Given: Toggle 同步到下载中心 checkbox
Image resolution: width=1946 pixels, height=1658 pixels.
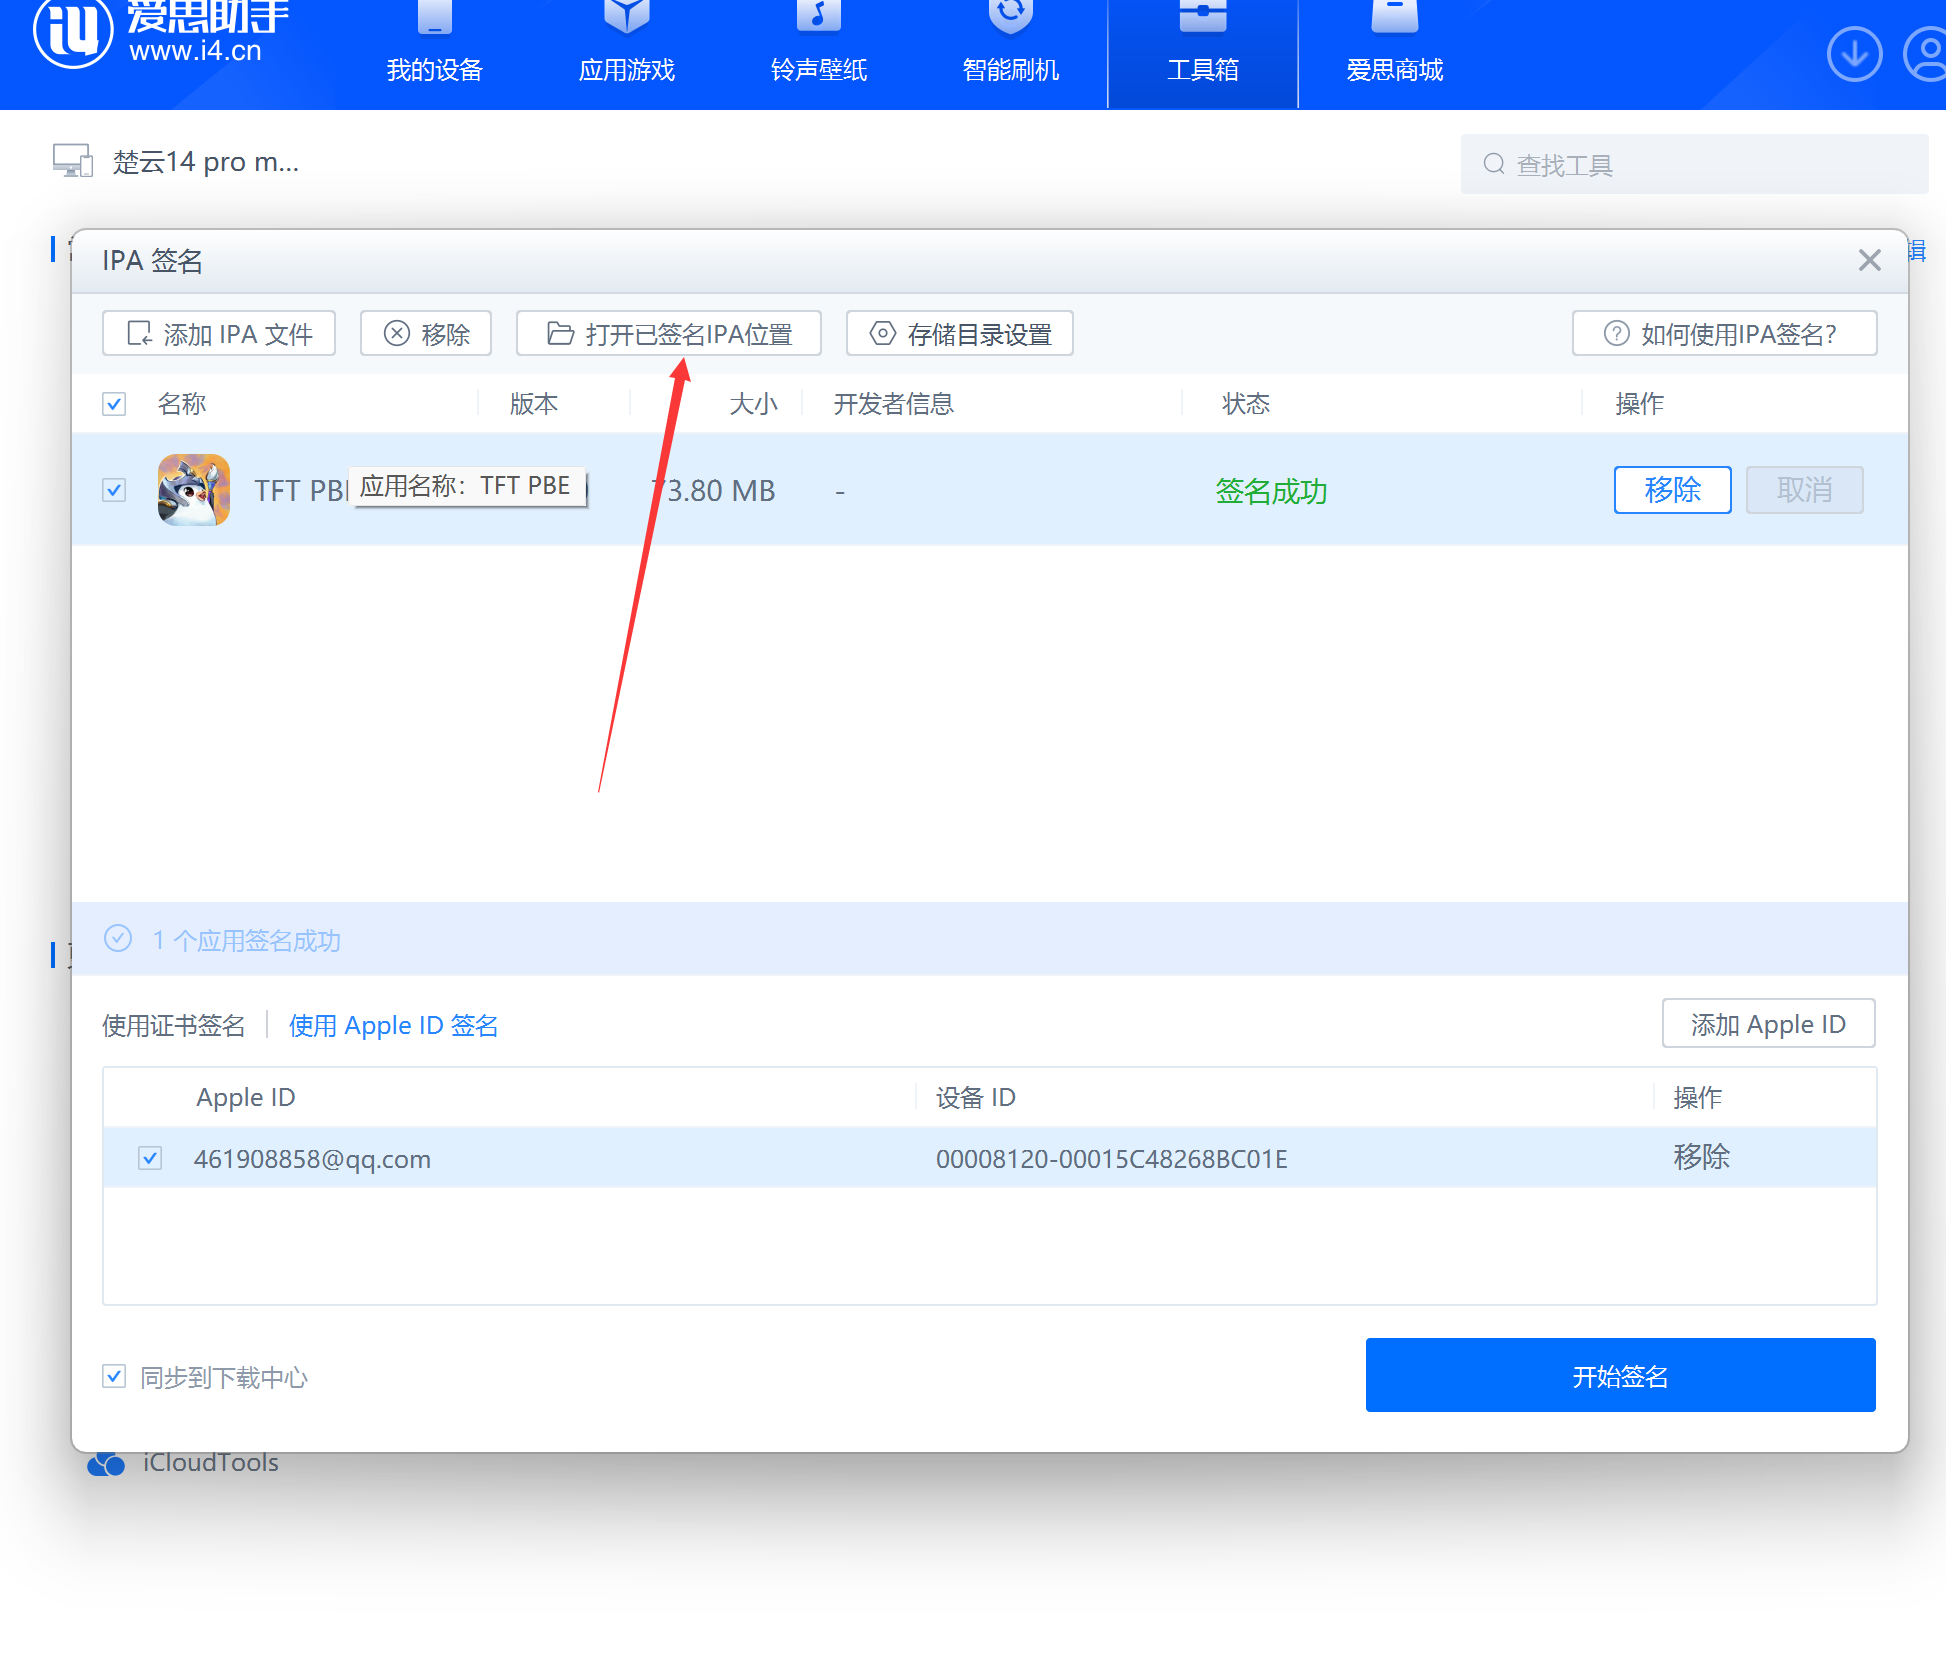Looking at the screenshot, I should tap(114, 1377).
